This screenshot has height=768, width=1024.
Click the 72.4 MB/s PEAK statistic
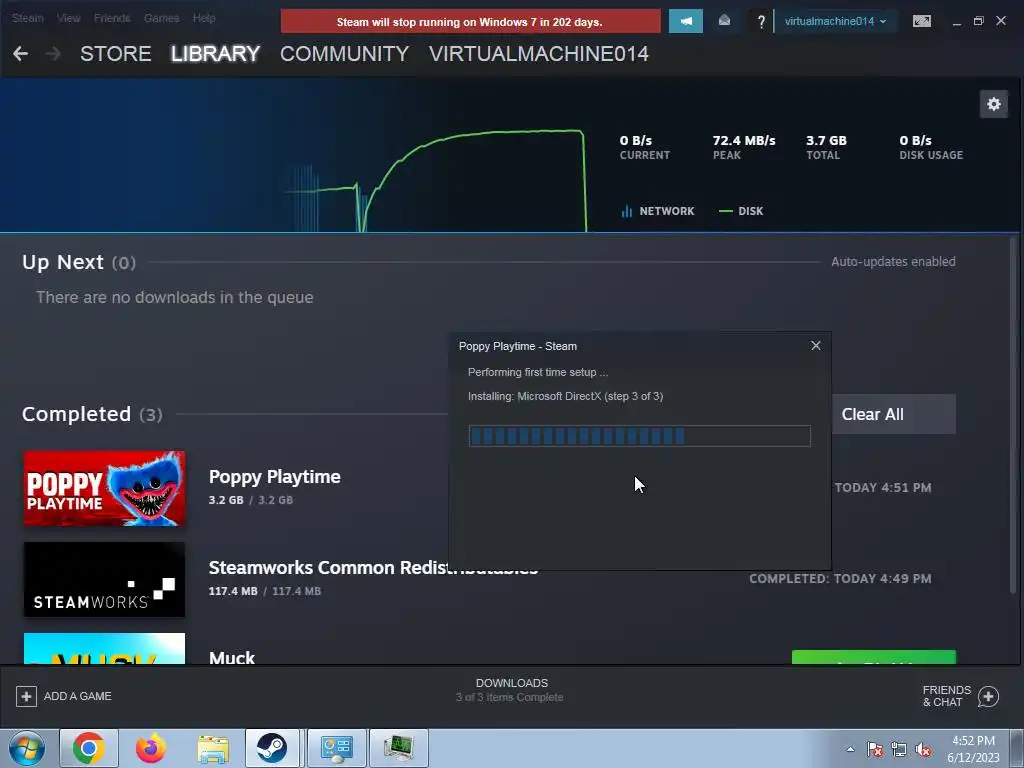click(x=744, y=147)
